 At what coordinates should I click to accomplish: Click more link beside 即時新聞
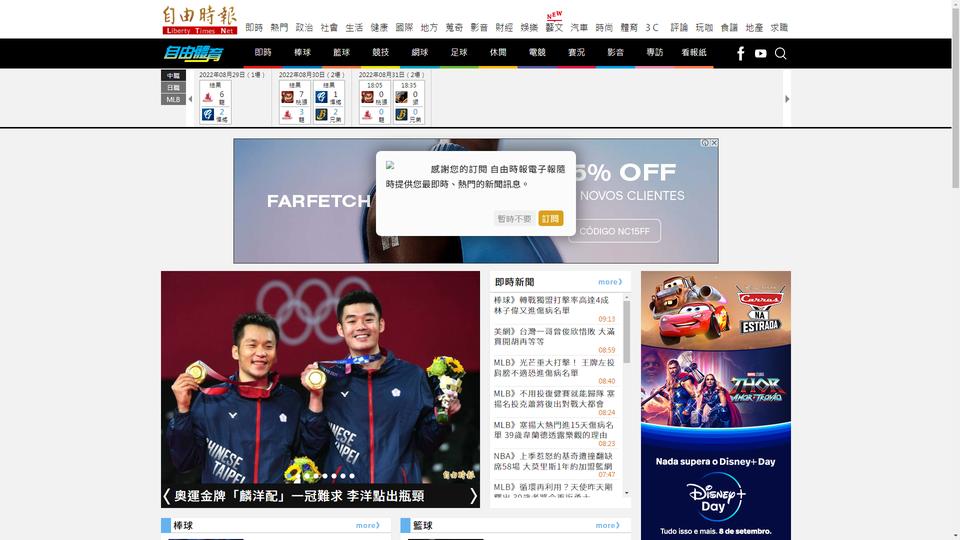610,282
